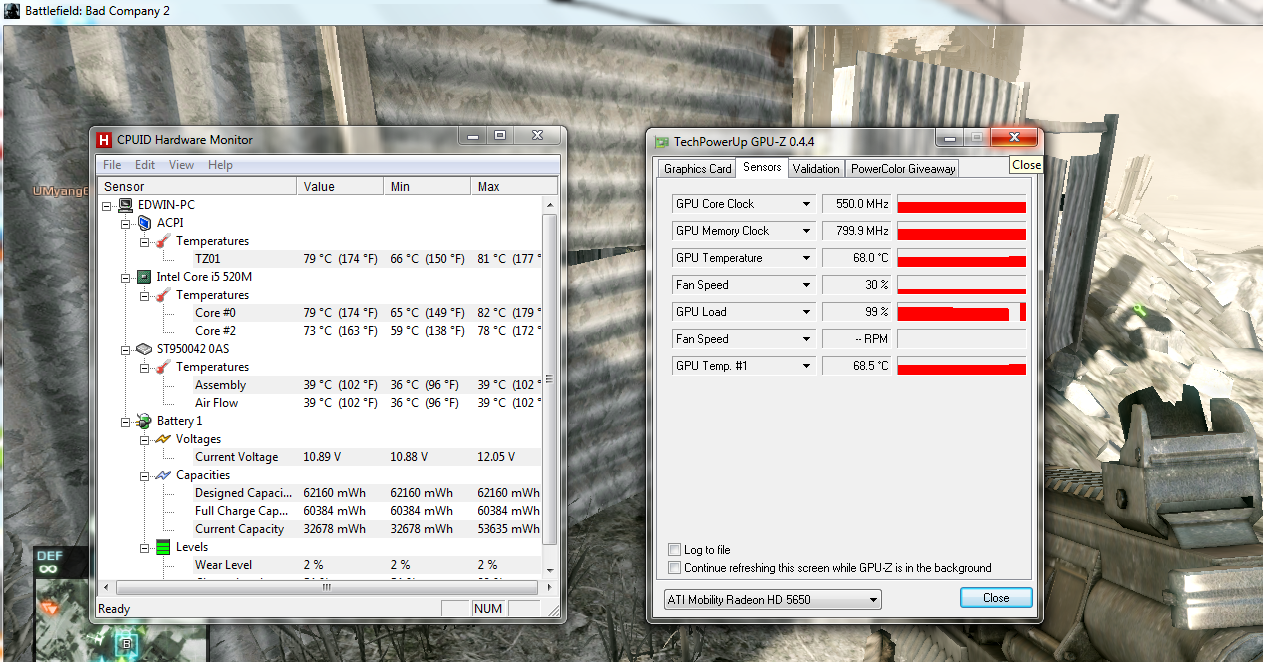Collapse the Intel Core i5 520M node
Screen dimensions: 1263x662
tap(126, 277)
